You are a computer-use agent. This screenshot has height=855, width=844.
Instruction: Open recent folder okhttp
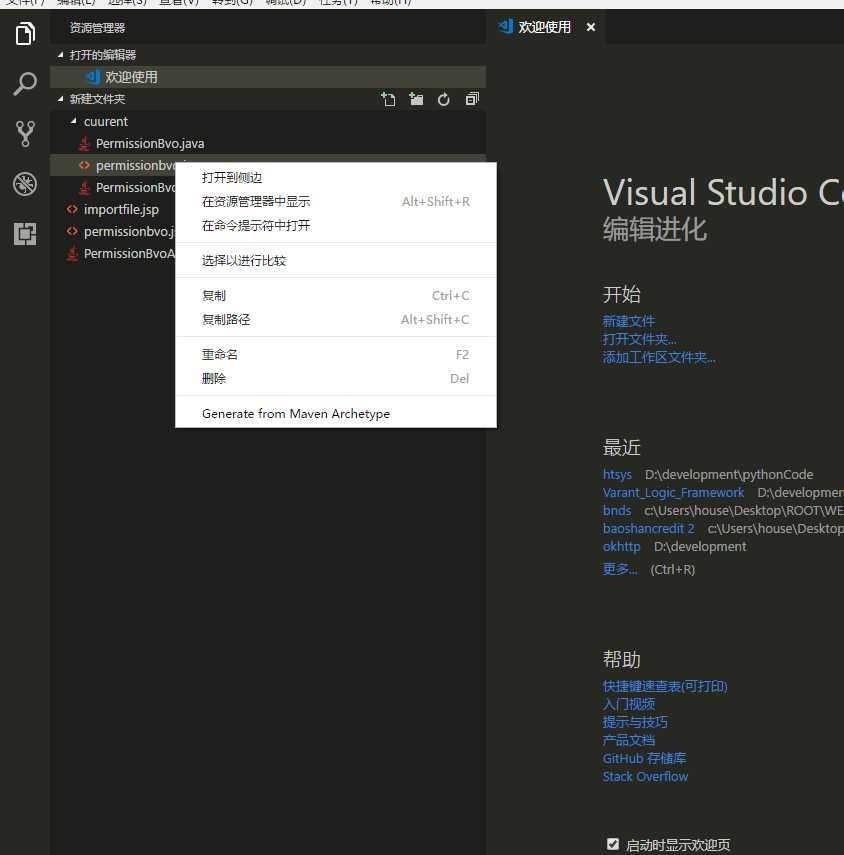[x=622, y=546]
